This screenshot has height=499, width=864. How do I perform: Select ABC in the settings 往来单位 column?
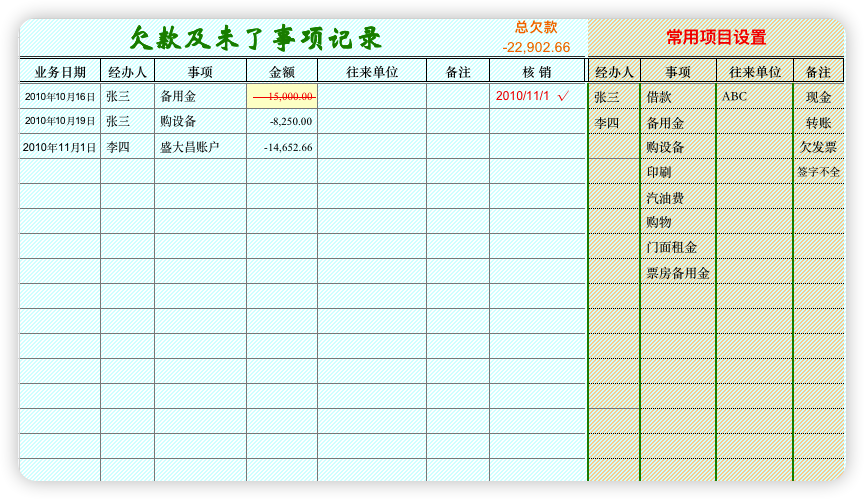[x=754, y=97]
